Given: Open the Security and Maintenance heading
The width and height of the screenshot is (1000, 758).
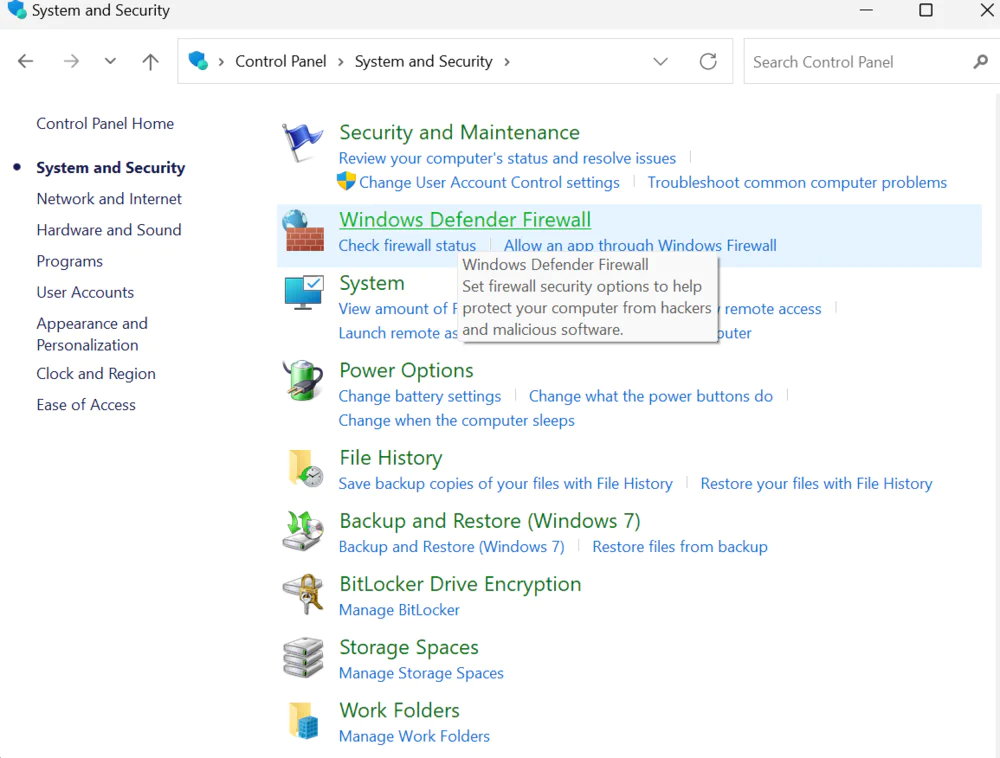Looking at the screenshot, I should point(459,132).
